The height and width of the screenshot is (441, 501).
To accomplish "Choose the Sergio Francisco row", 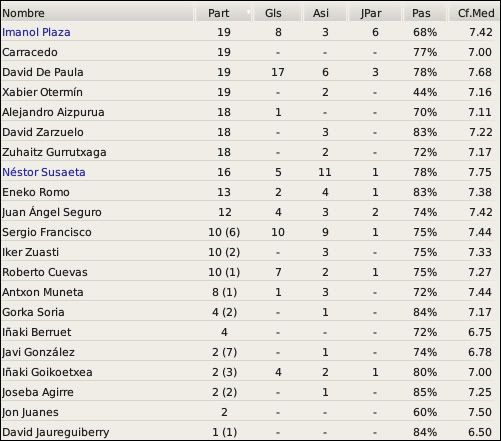I will (250, 232).
